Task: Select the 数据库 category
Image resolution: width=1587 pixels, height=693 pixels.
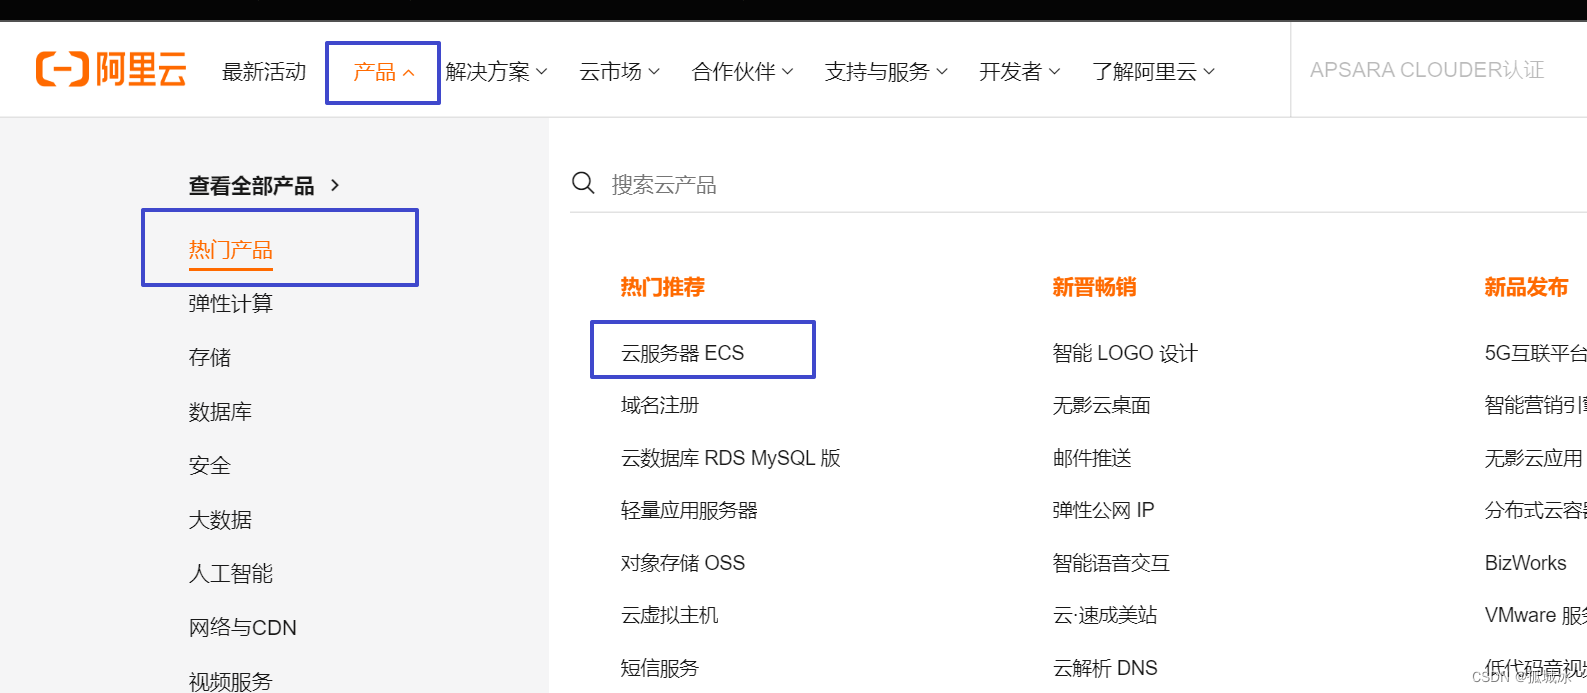Action: 220,411
